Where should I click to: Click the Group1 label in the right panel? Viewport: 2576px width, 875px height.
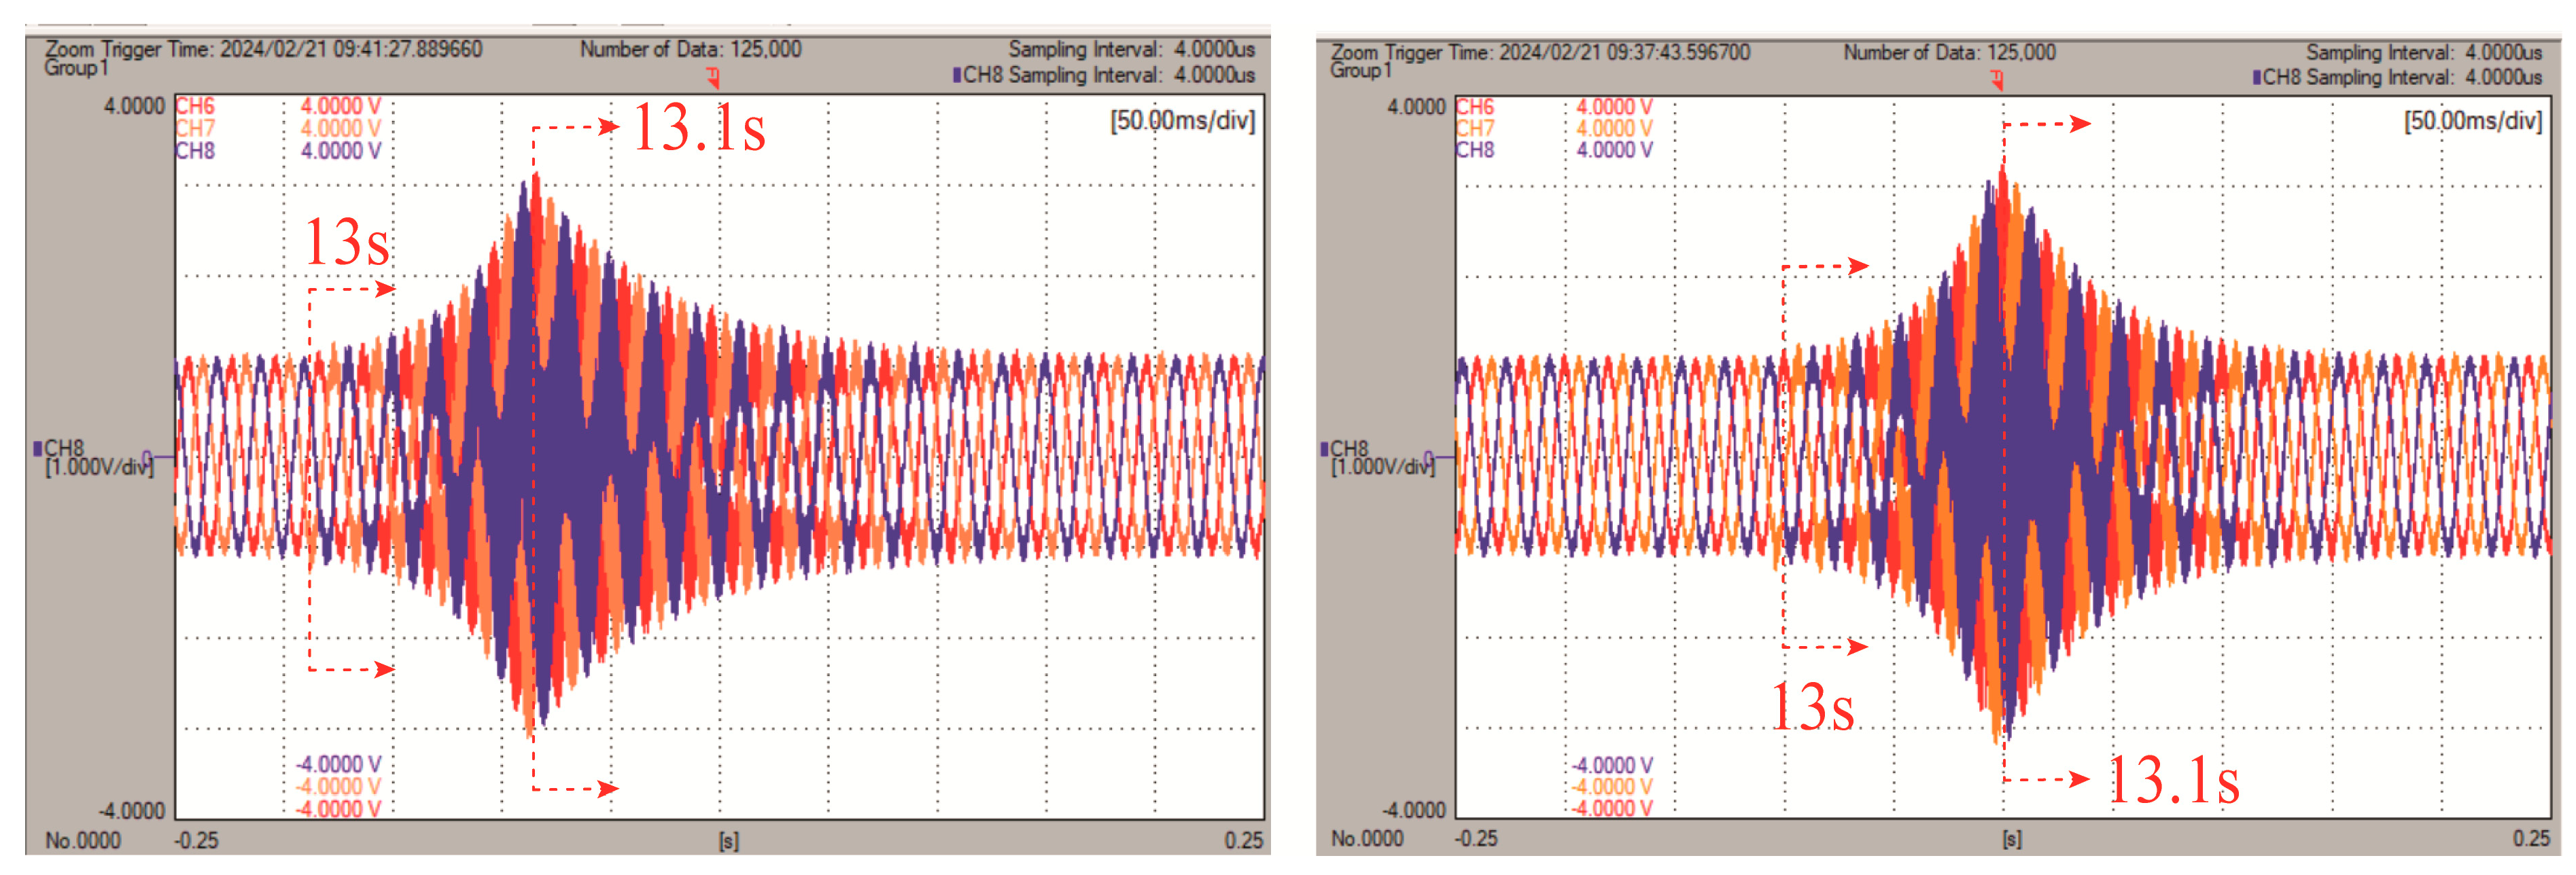click(1360, 70)
